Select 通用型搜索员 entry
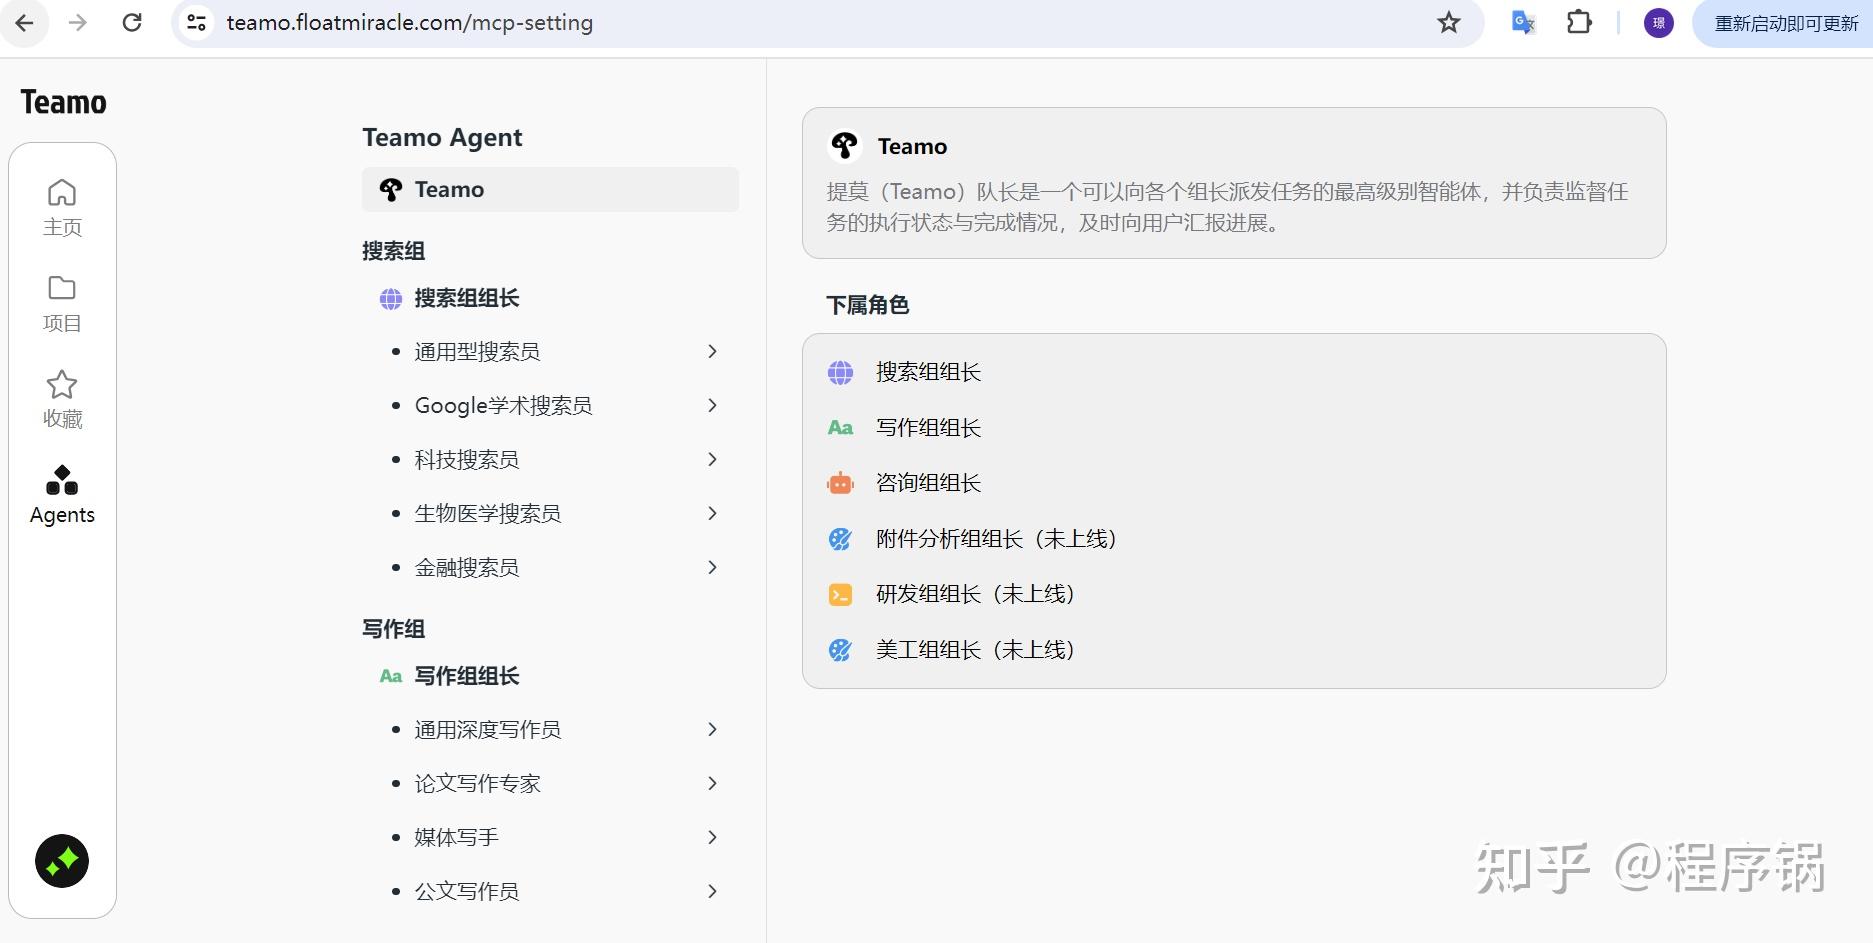 click(x=477, y=351)
